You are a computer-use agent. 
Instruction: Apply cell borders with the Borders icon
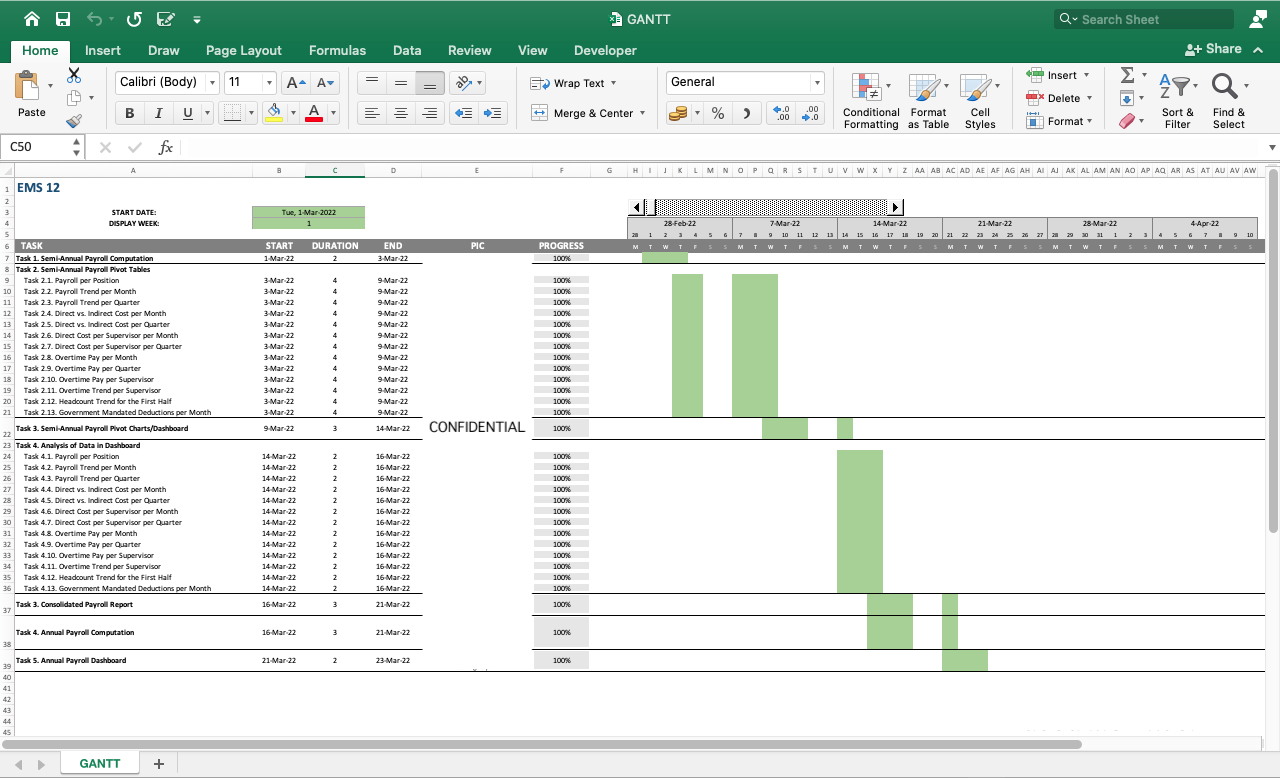click(x=232, y=114)
